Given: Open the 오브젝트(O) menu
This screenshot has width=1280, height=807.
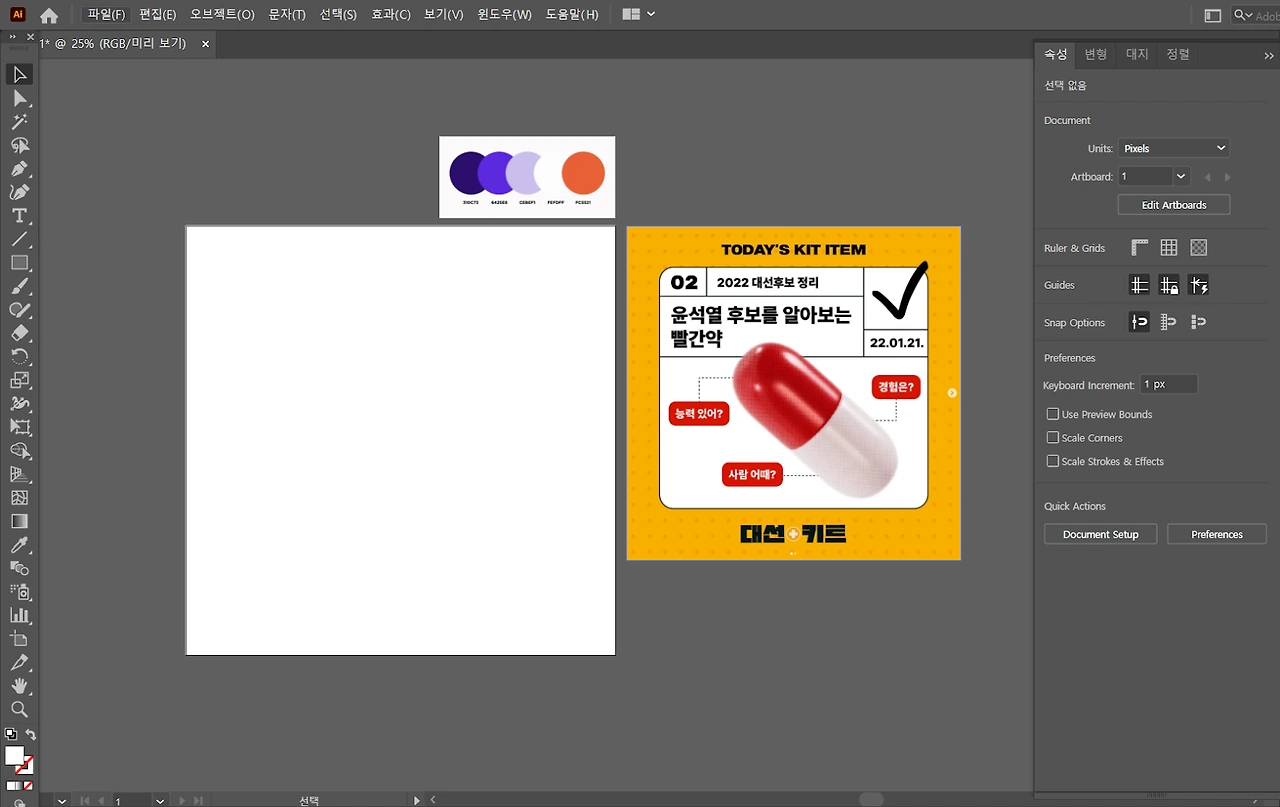Looking at the screenshot, I should (223, 15).
